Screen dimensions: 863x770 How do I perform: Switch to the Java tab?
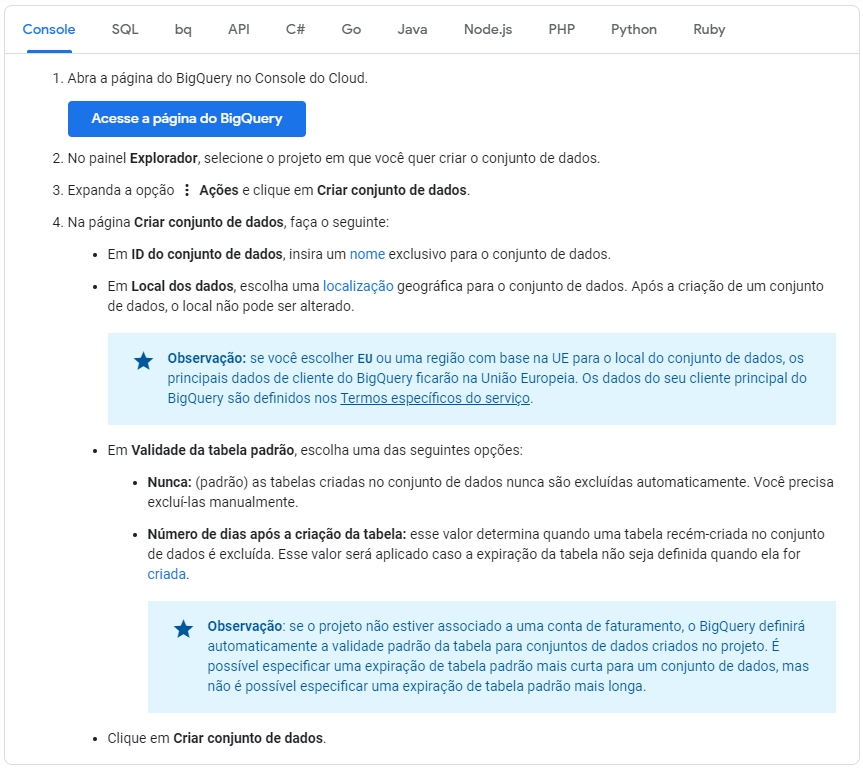412,30
